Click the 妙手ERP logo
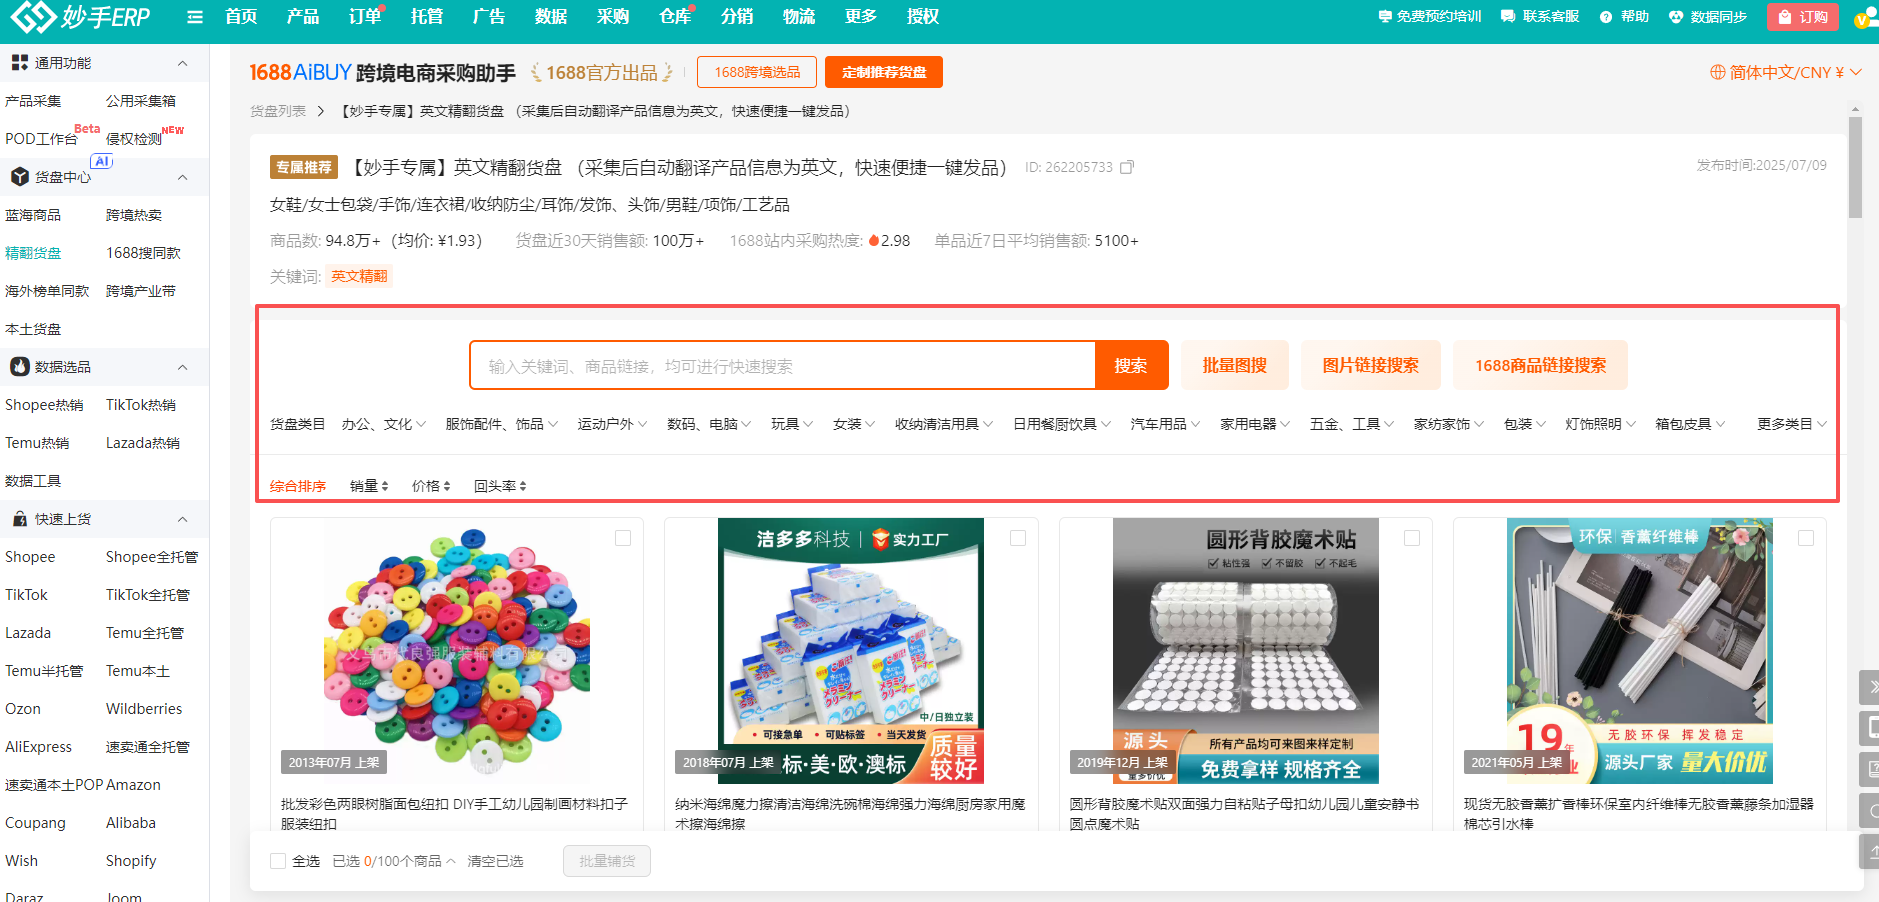1879x902 pixels. (80, 16)
